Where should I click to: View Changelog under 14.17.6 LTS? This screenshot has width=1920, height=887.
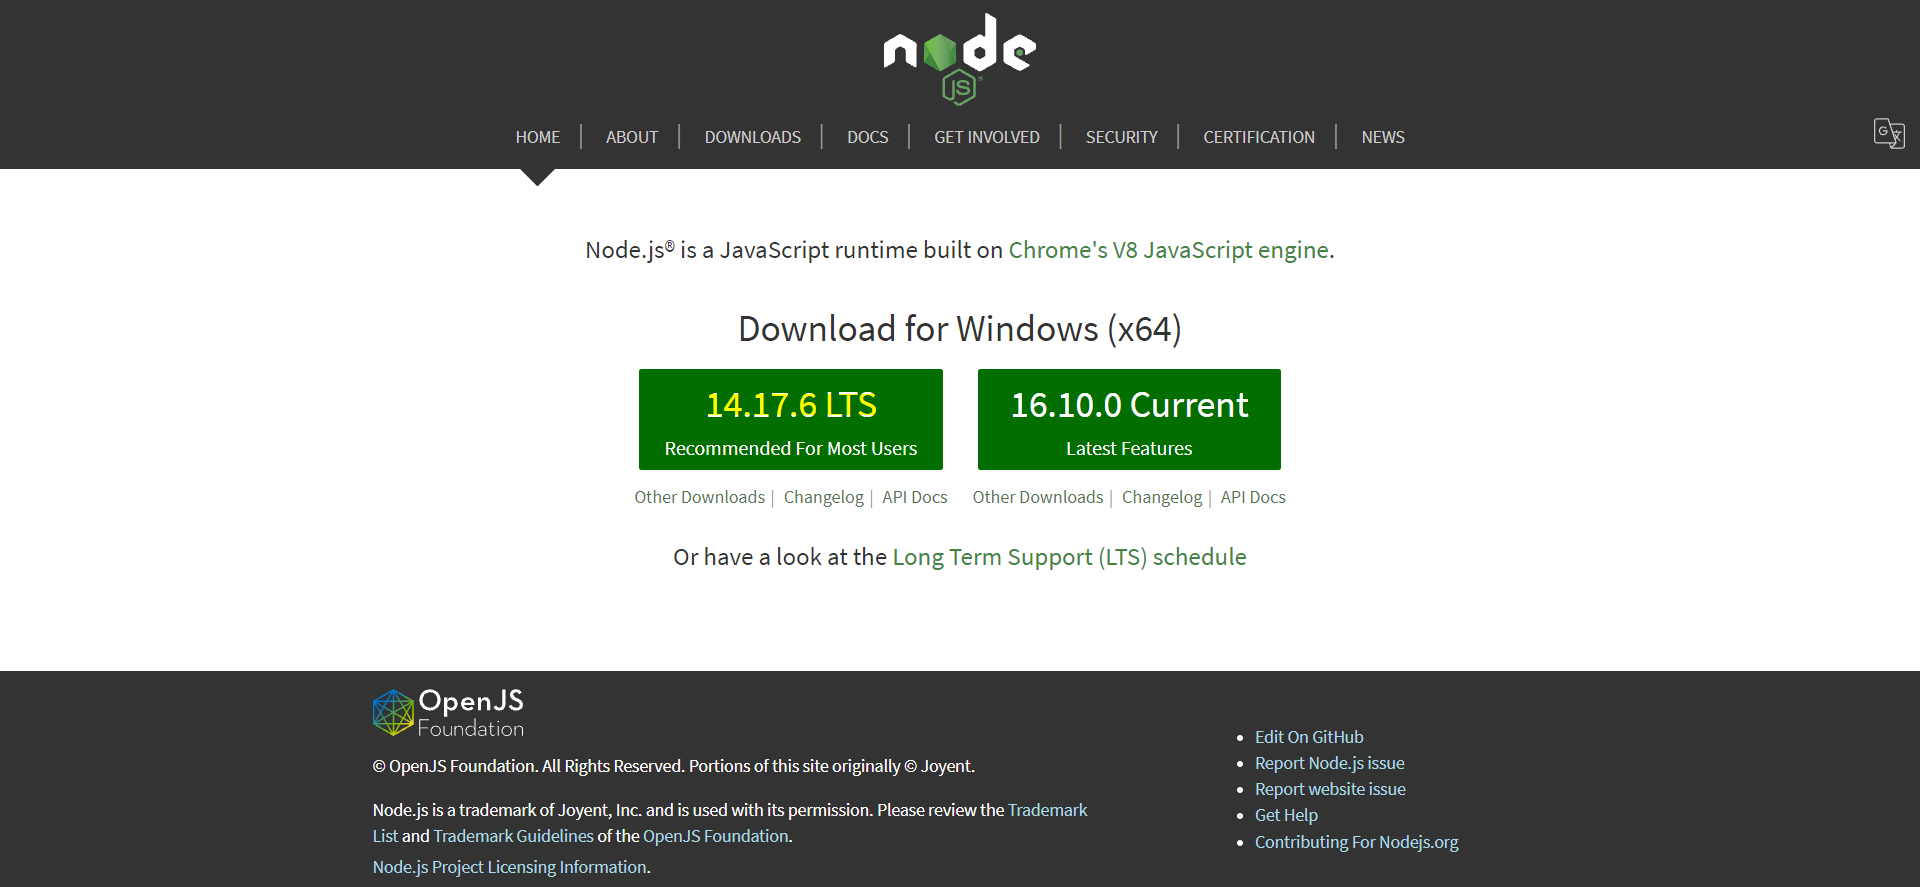(824, 497)
